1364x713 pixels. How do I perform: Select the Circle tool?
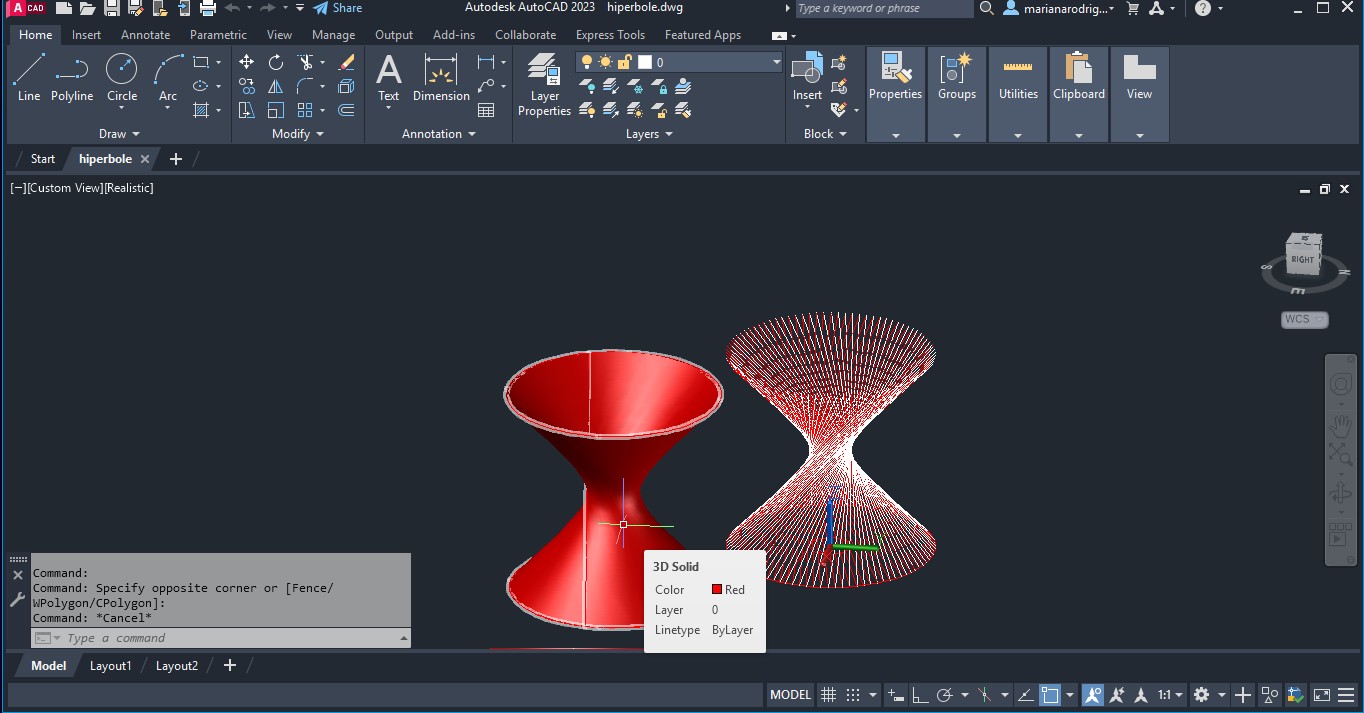point(122,78)
